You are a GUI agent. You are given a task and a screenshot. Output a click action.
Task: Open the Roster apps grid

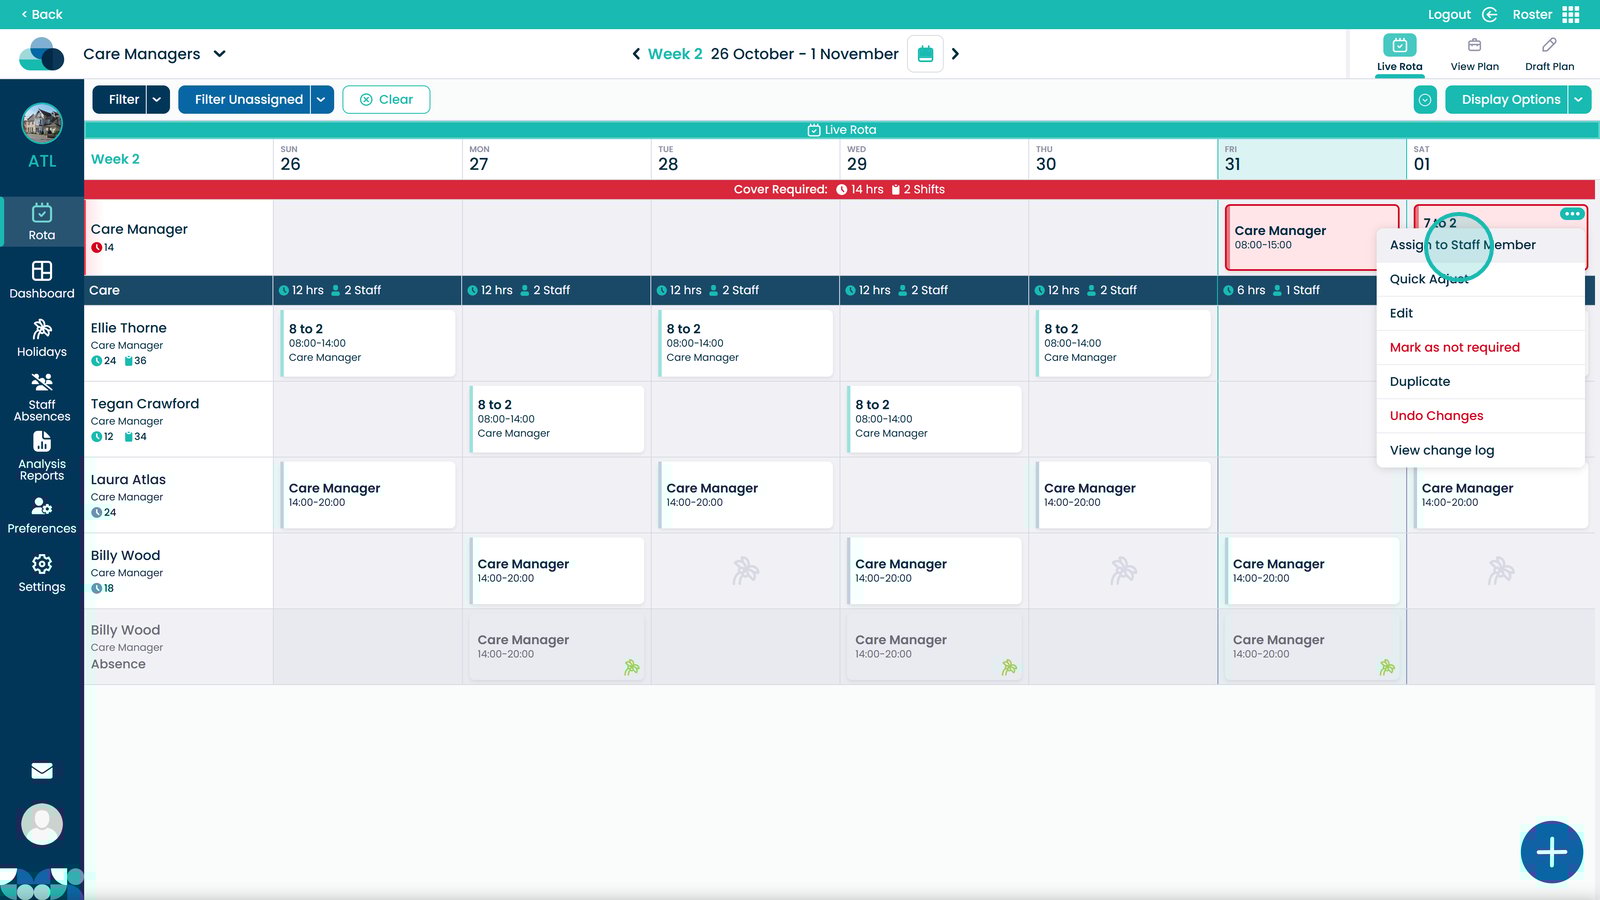click(x=1571, y=14)
